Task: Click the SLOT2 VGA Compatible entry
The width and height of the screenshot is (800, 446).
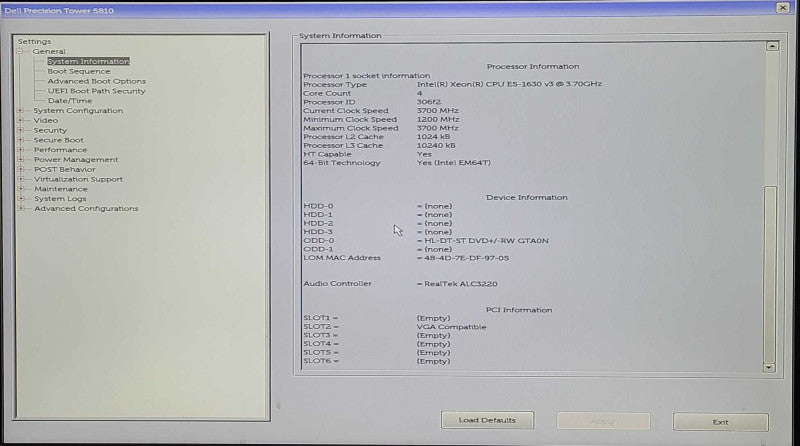Action: (452, 327)
